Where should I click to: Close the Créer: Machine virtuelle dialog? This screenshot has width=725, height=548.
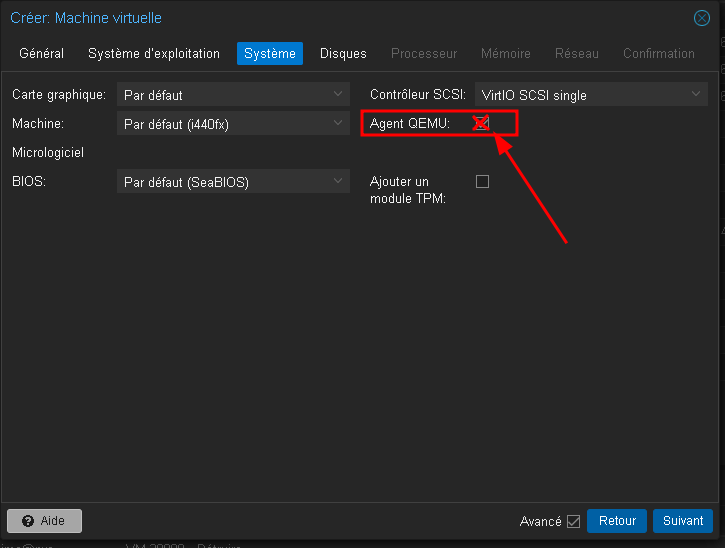(x=702, y=18)
